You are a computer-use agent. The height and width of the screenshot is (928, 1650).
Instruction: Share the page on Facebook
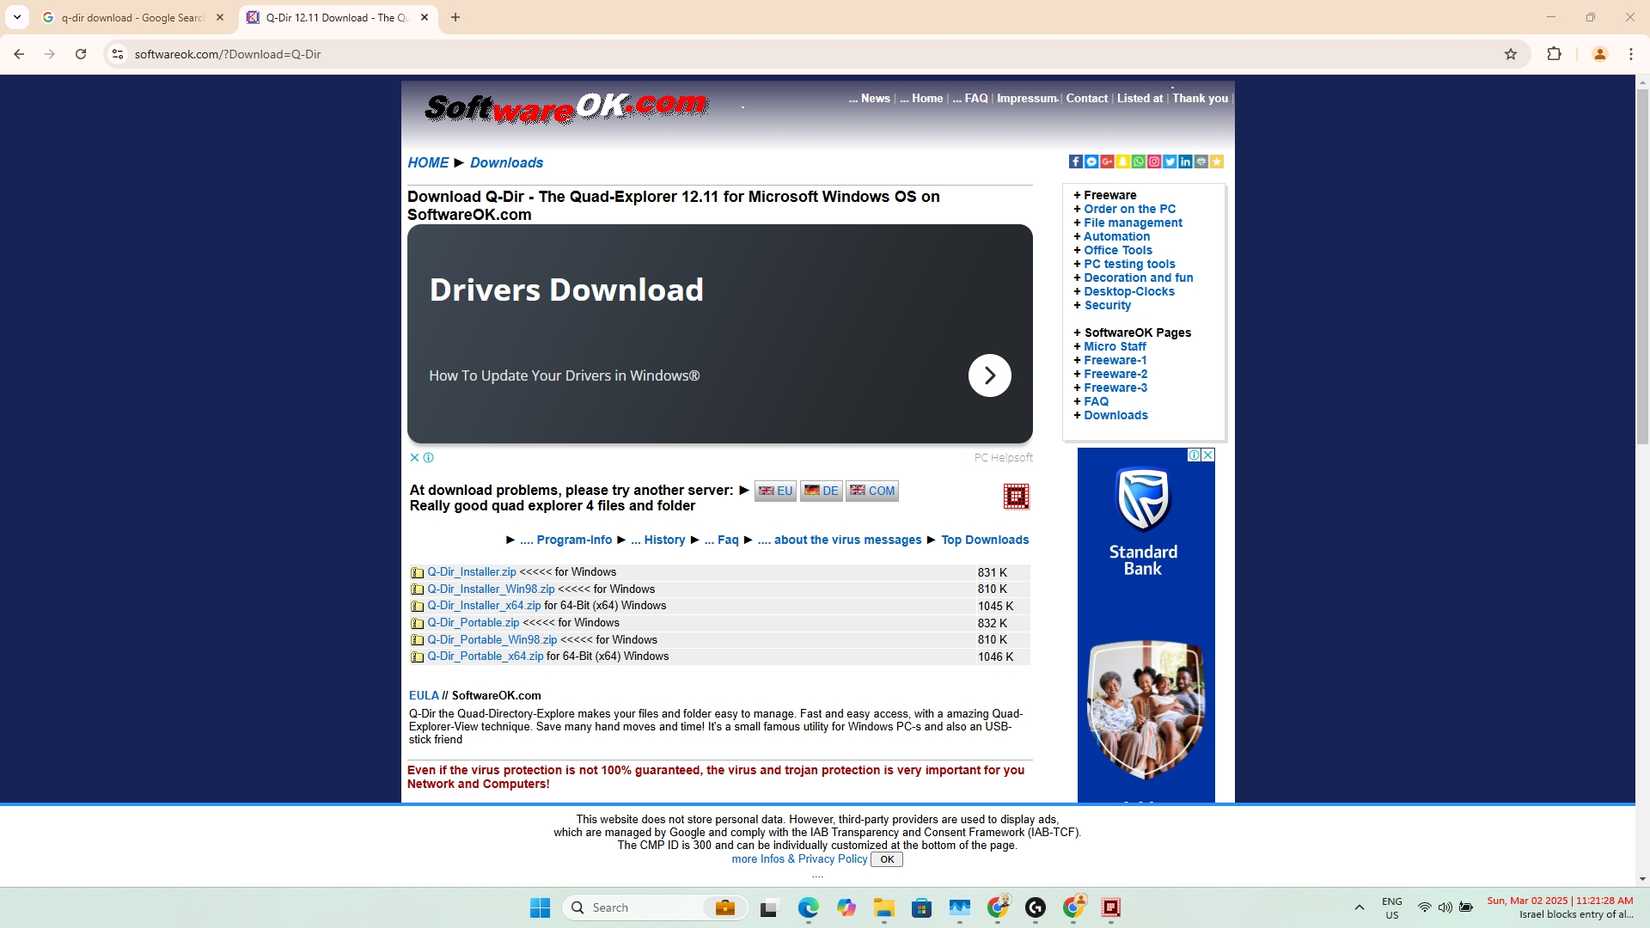point(1076,161)
